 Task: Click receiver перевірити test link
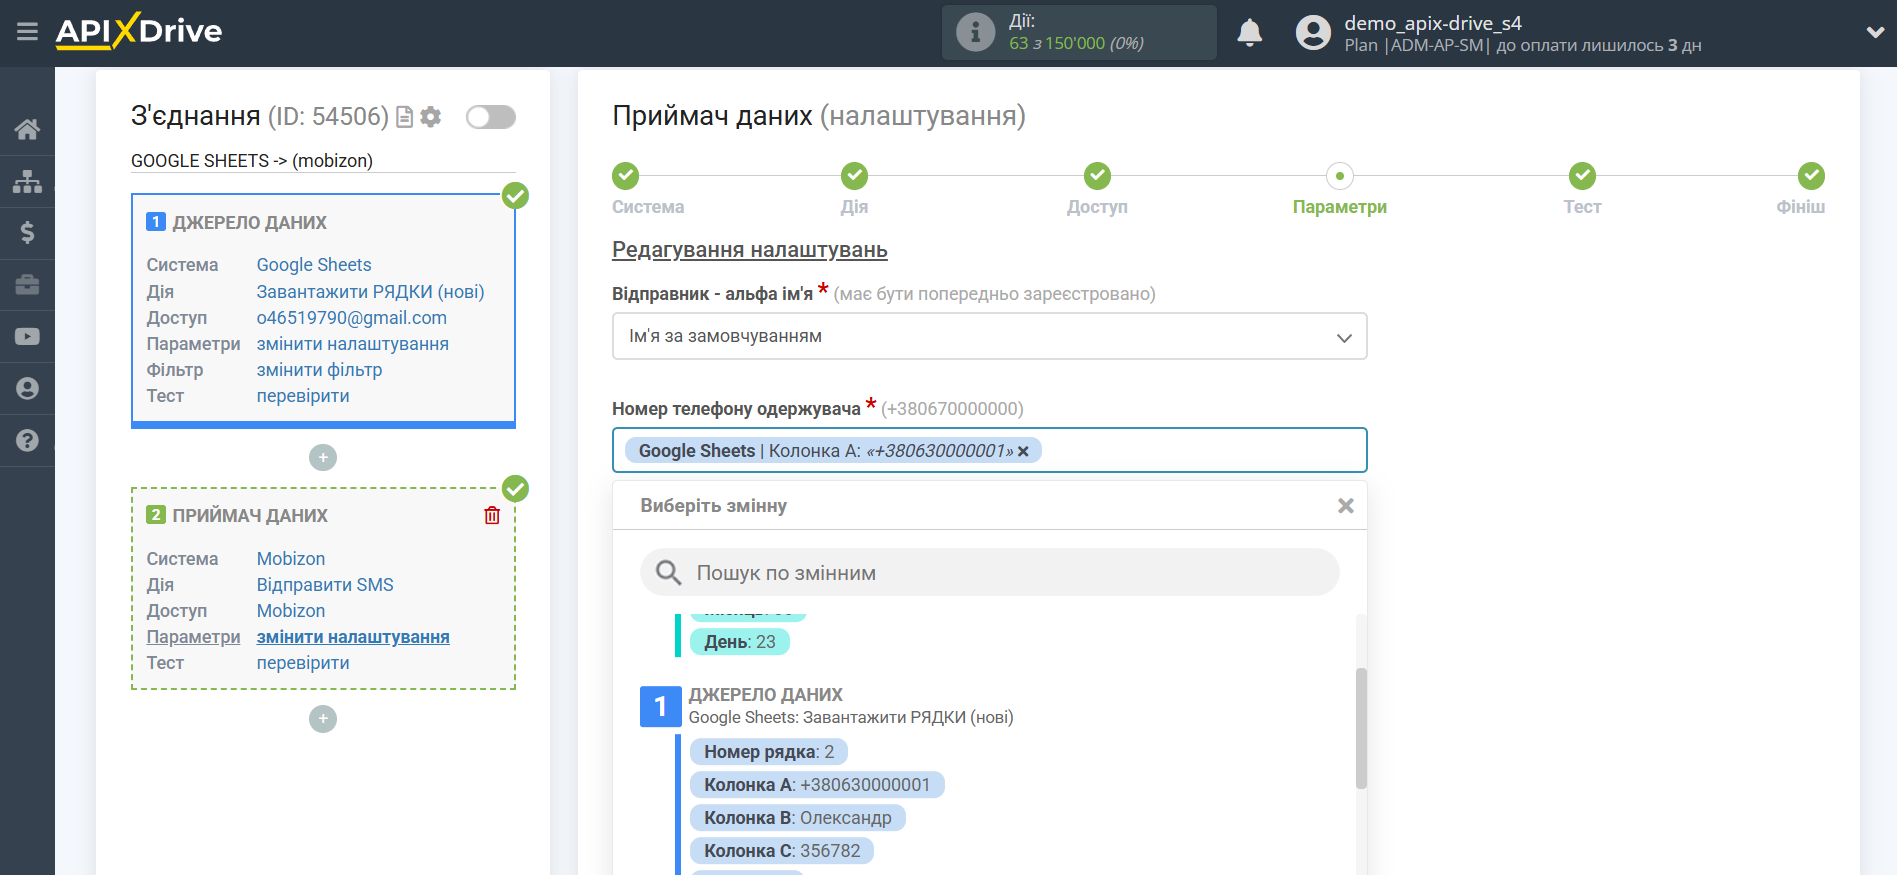[x=303, y=663]
